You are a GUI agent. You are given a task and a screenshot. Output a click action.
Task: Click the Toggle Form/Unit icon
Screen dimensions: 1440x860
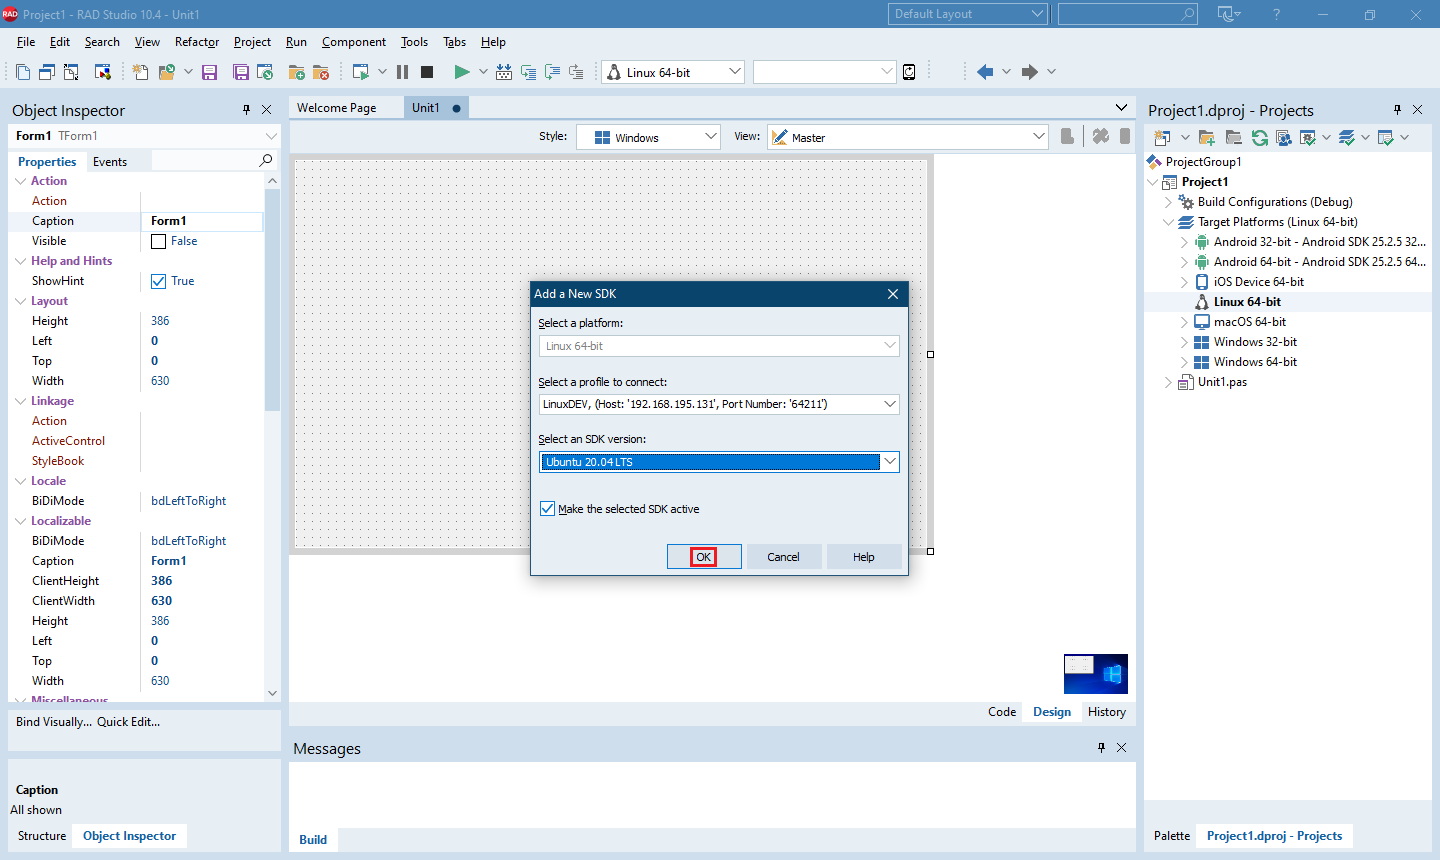(x=71, y=72)
